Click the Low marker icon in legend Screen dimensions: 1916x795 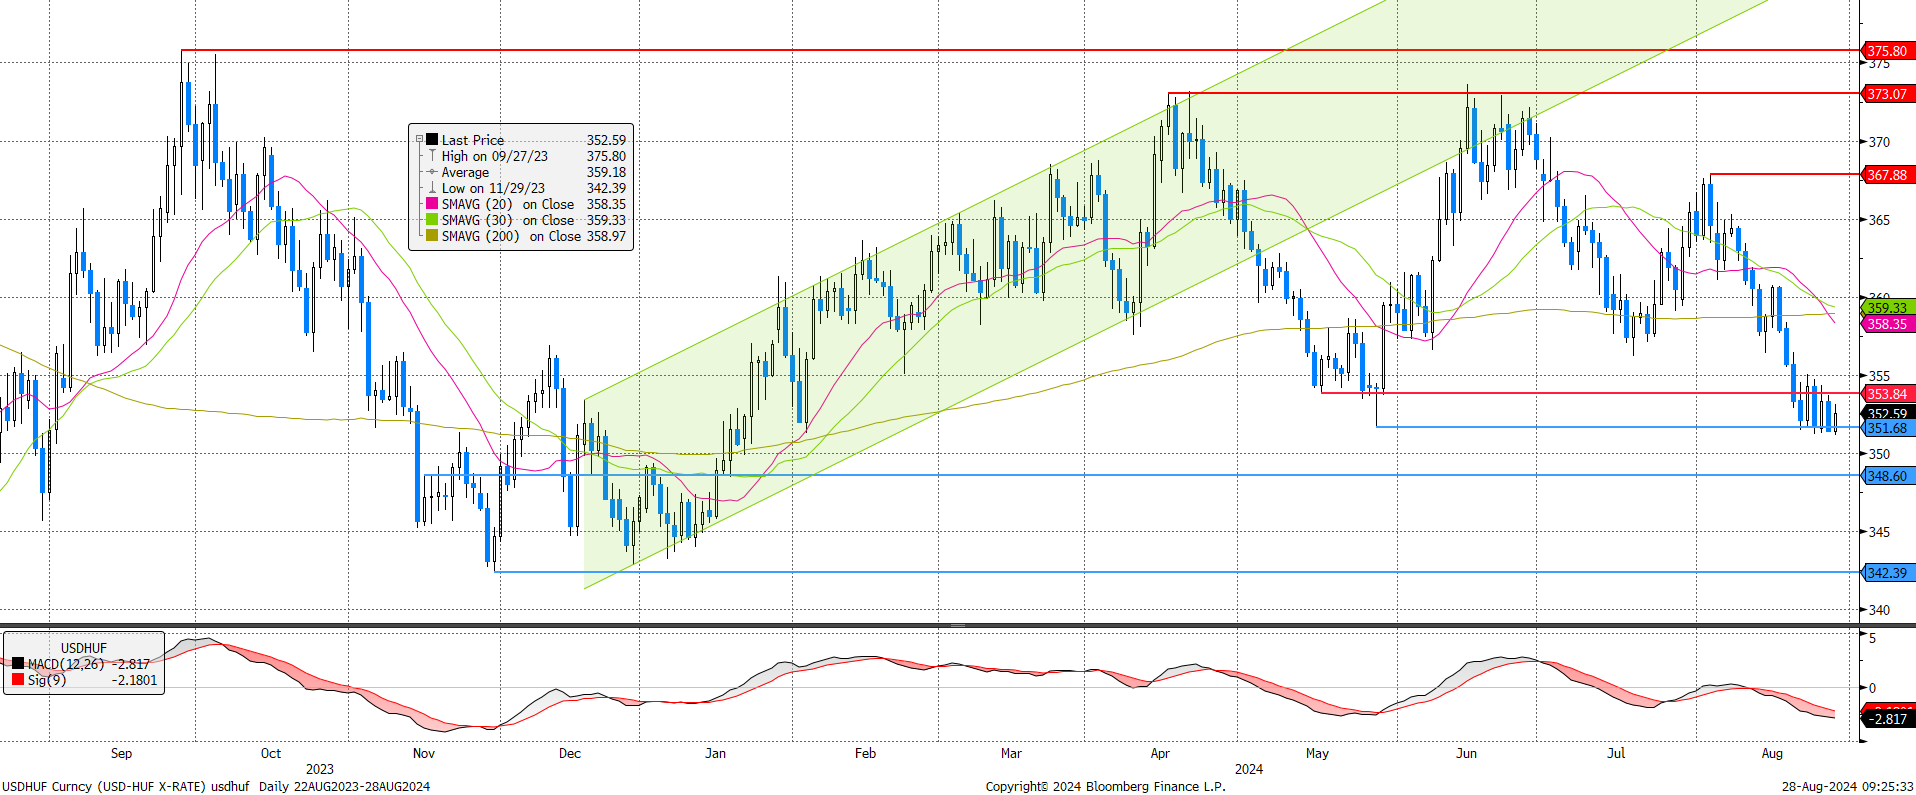pos(432,188)
